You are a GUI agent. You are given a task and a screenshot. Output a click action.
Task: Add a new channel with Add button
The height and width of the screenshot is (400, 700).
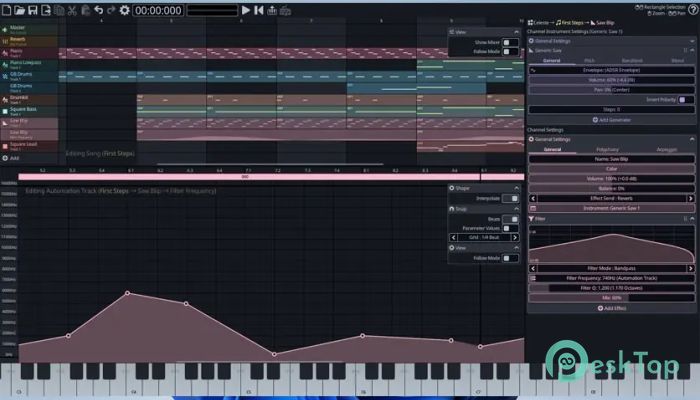(x=11, y=158)
